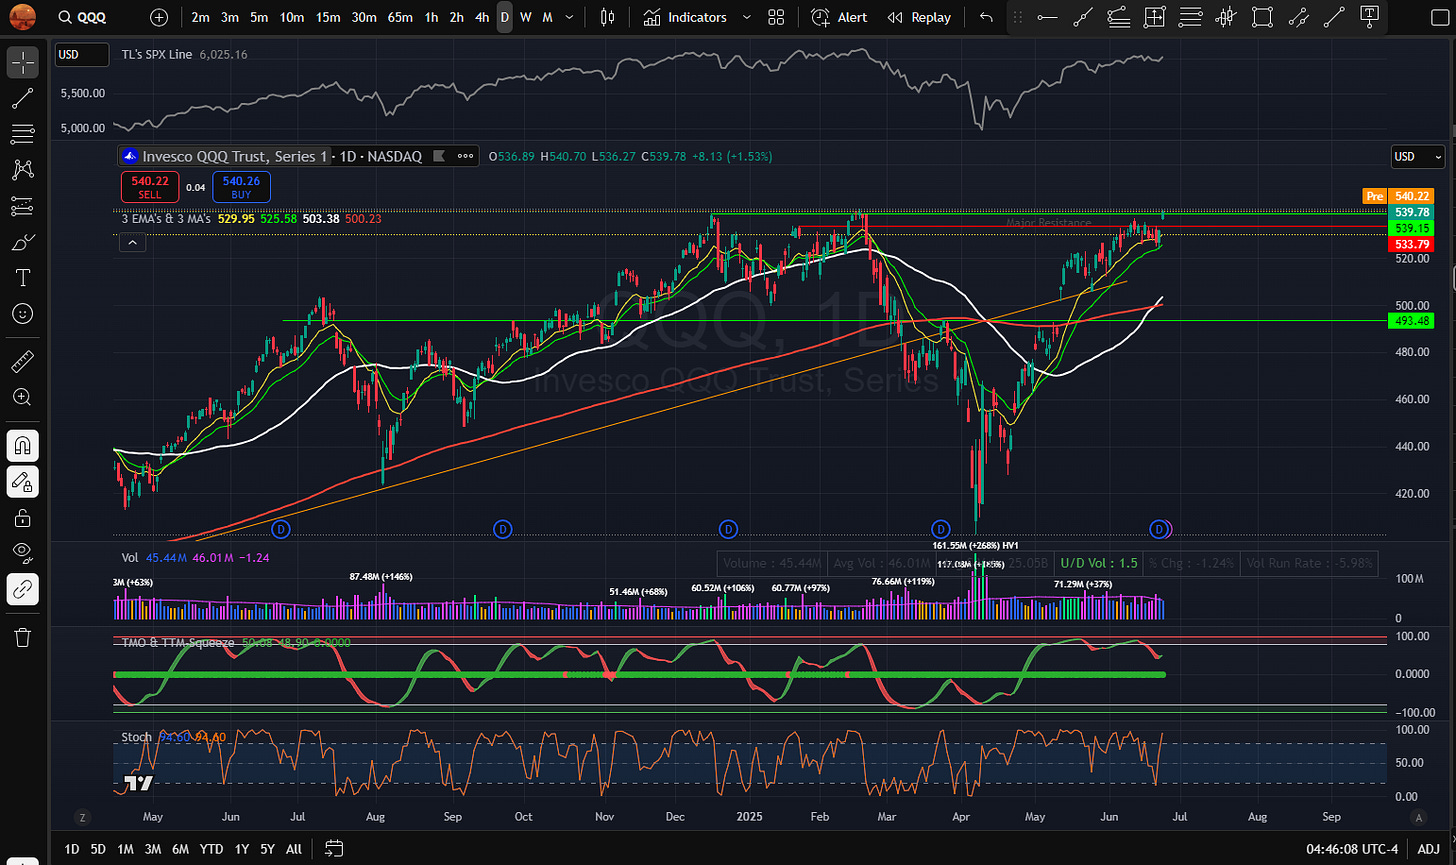The image size is (1456, 865).
Task: Open the Fibonacci/Gann tools in left sidebar
Action: click(x=22, y=134)
